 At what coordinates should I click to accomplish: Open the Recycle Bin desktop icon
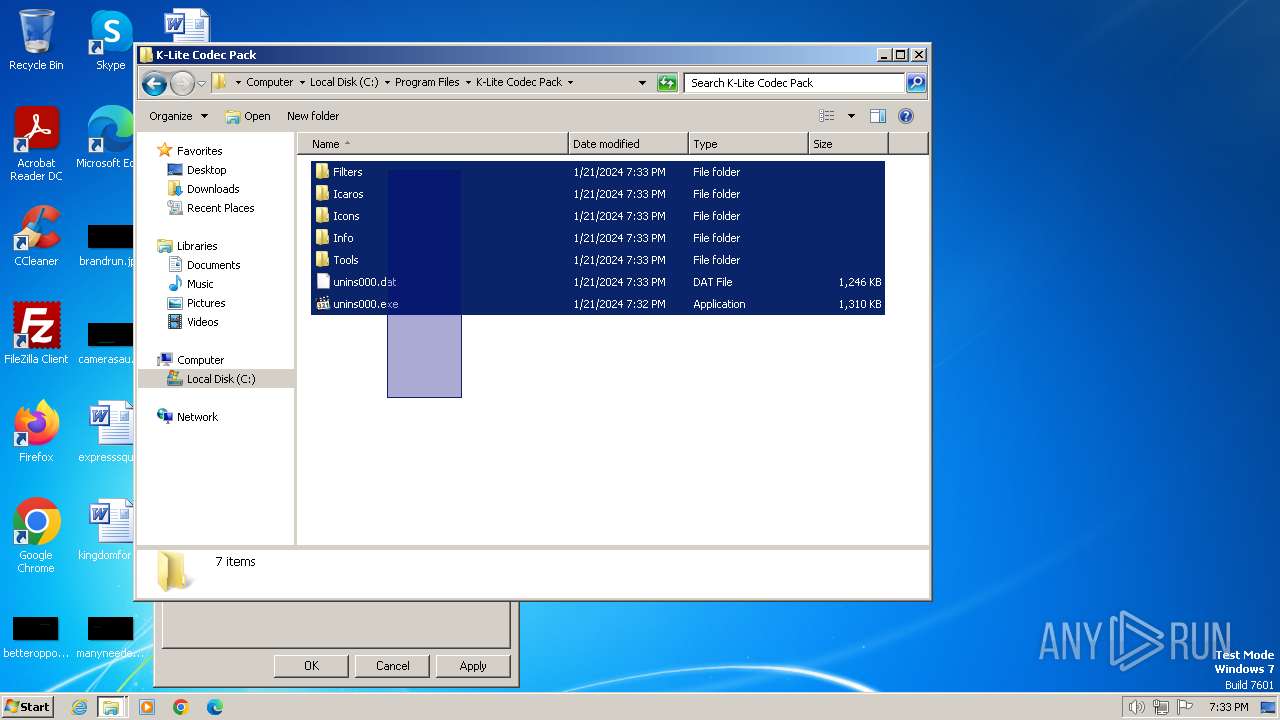[x=36, y=40]
